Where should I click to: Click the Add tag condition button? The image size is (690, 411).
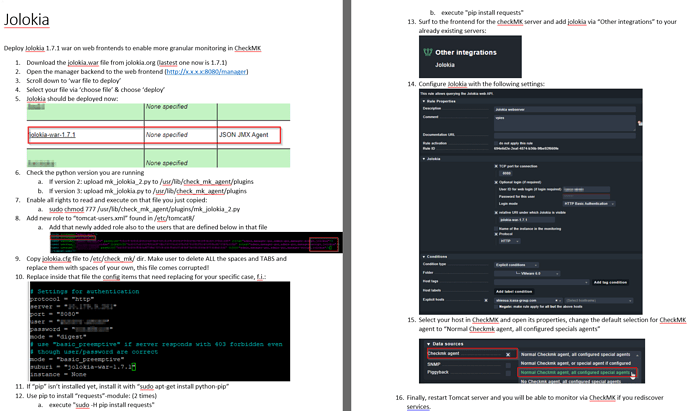point(612,282)
